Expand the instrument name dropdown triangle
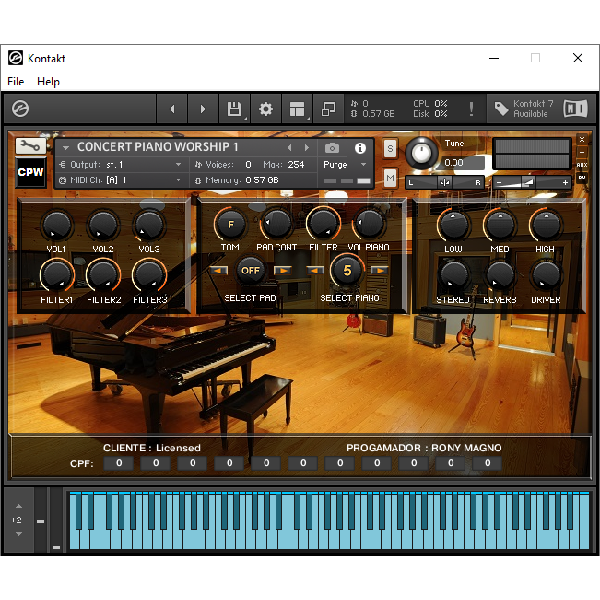Image resolution: width=600 pixels, height=600 pixels. (x=66, y=147)
